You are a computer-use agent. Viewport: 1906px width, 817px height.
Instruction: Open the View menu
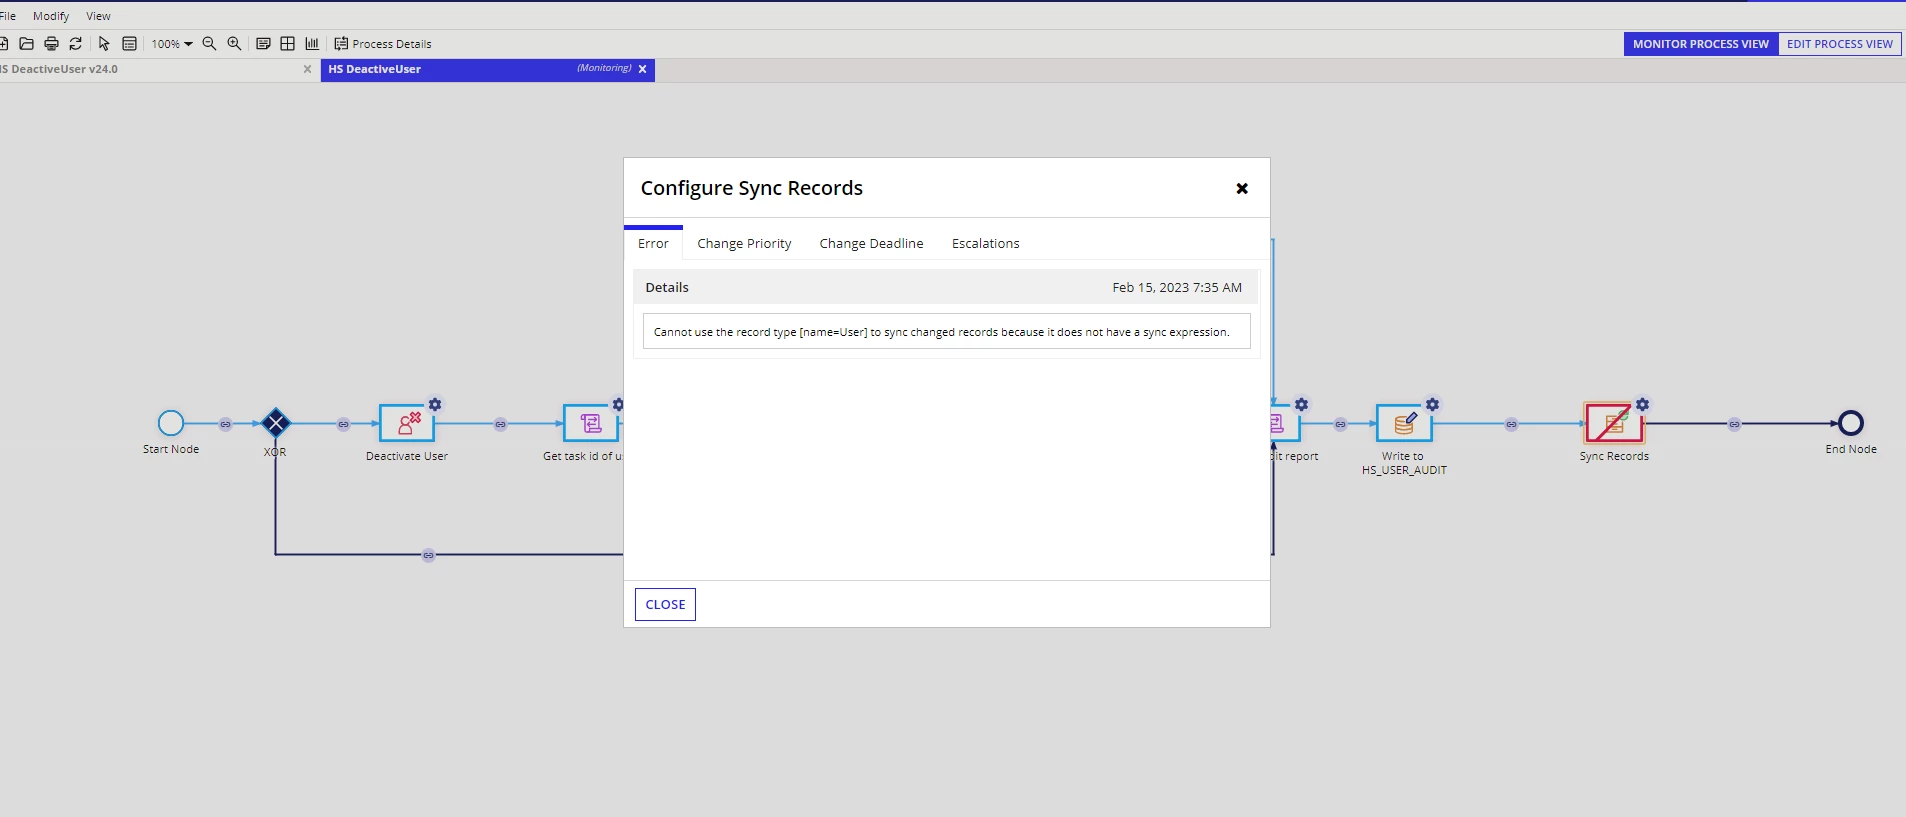(x=98, y=16)
